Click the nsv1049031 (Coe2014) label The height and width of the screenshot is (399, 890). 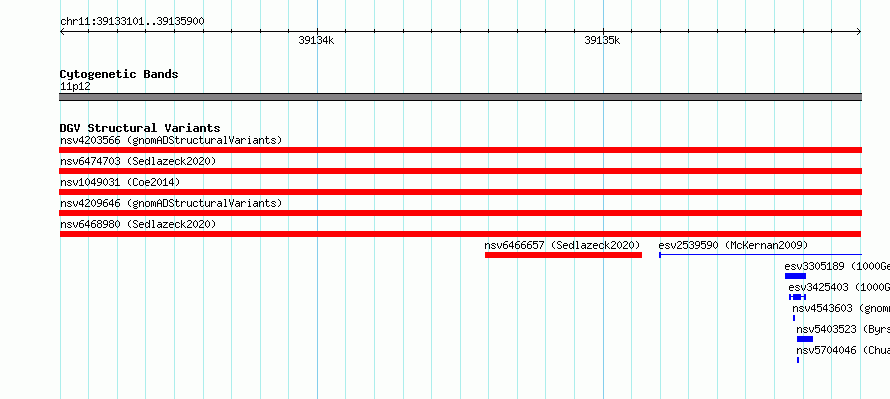tap(120, 182)
